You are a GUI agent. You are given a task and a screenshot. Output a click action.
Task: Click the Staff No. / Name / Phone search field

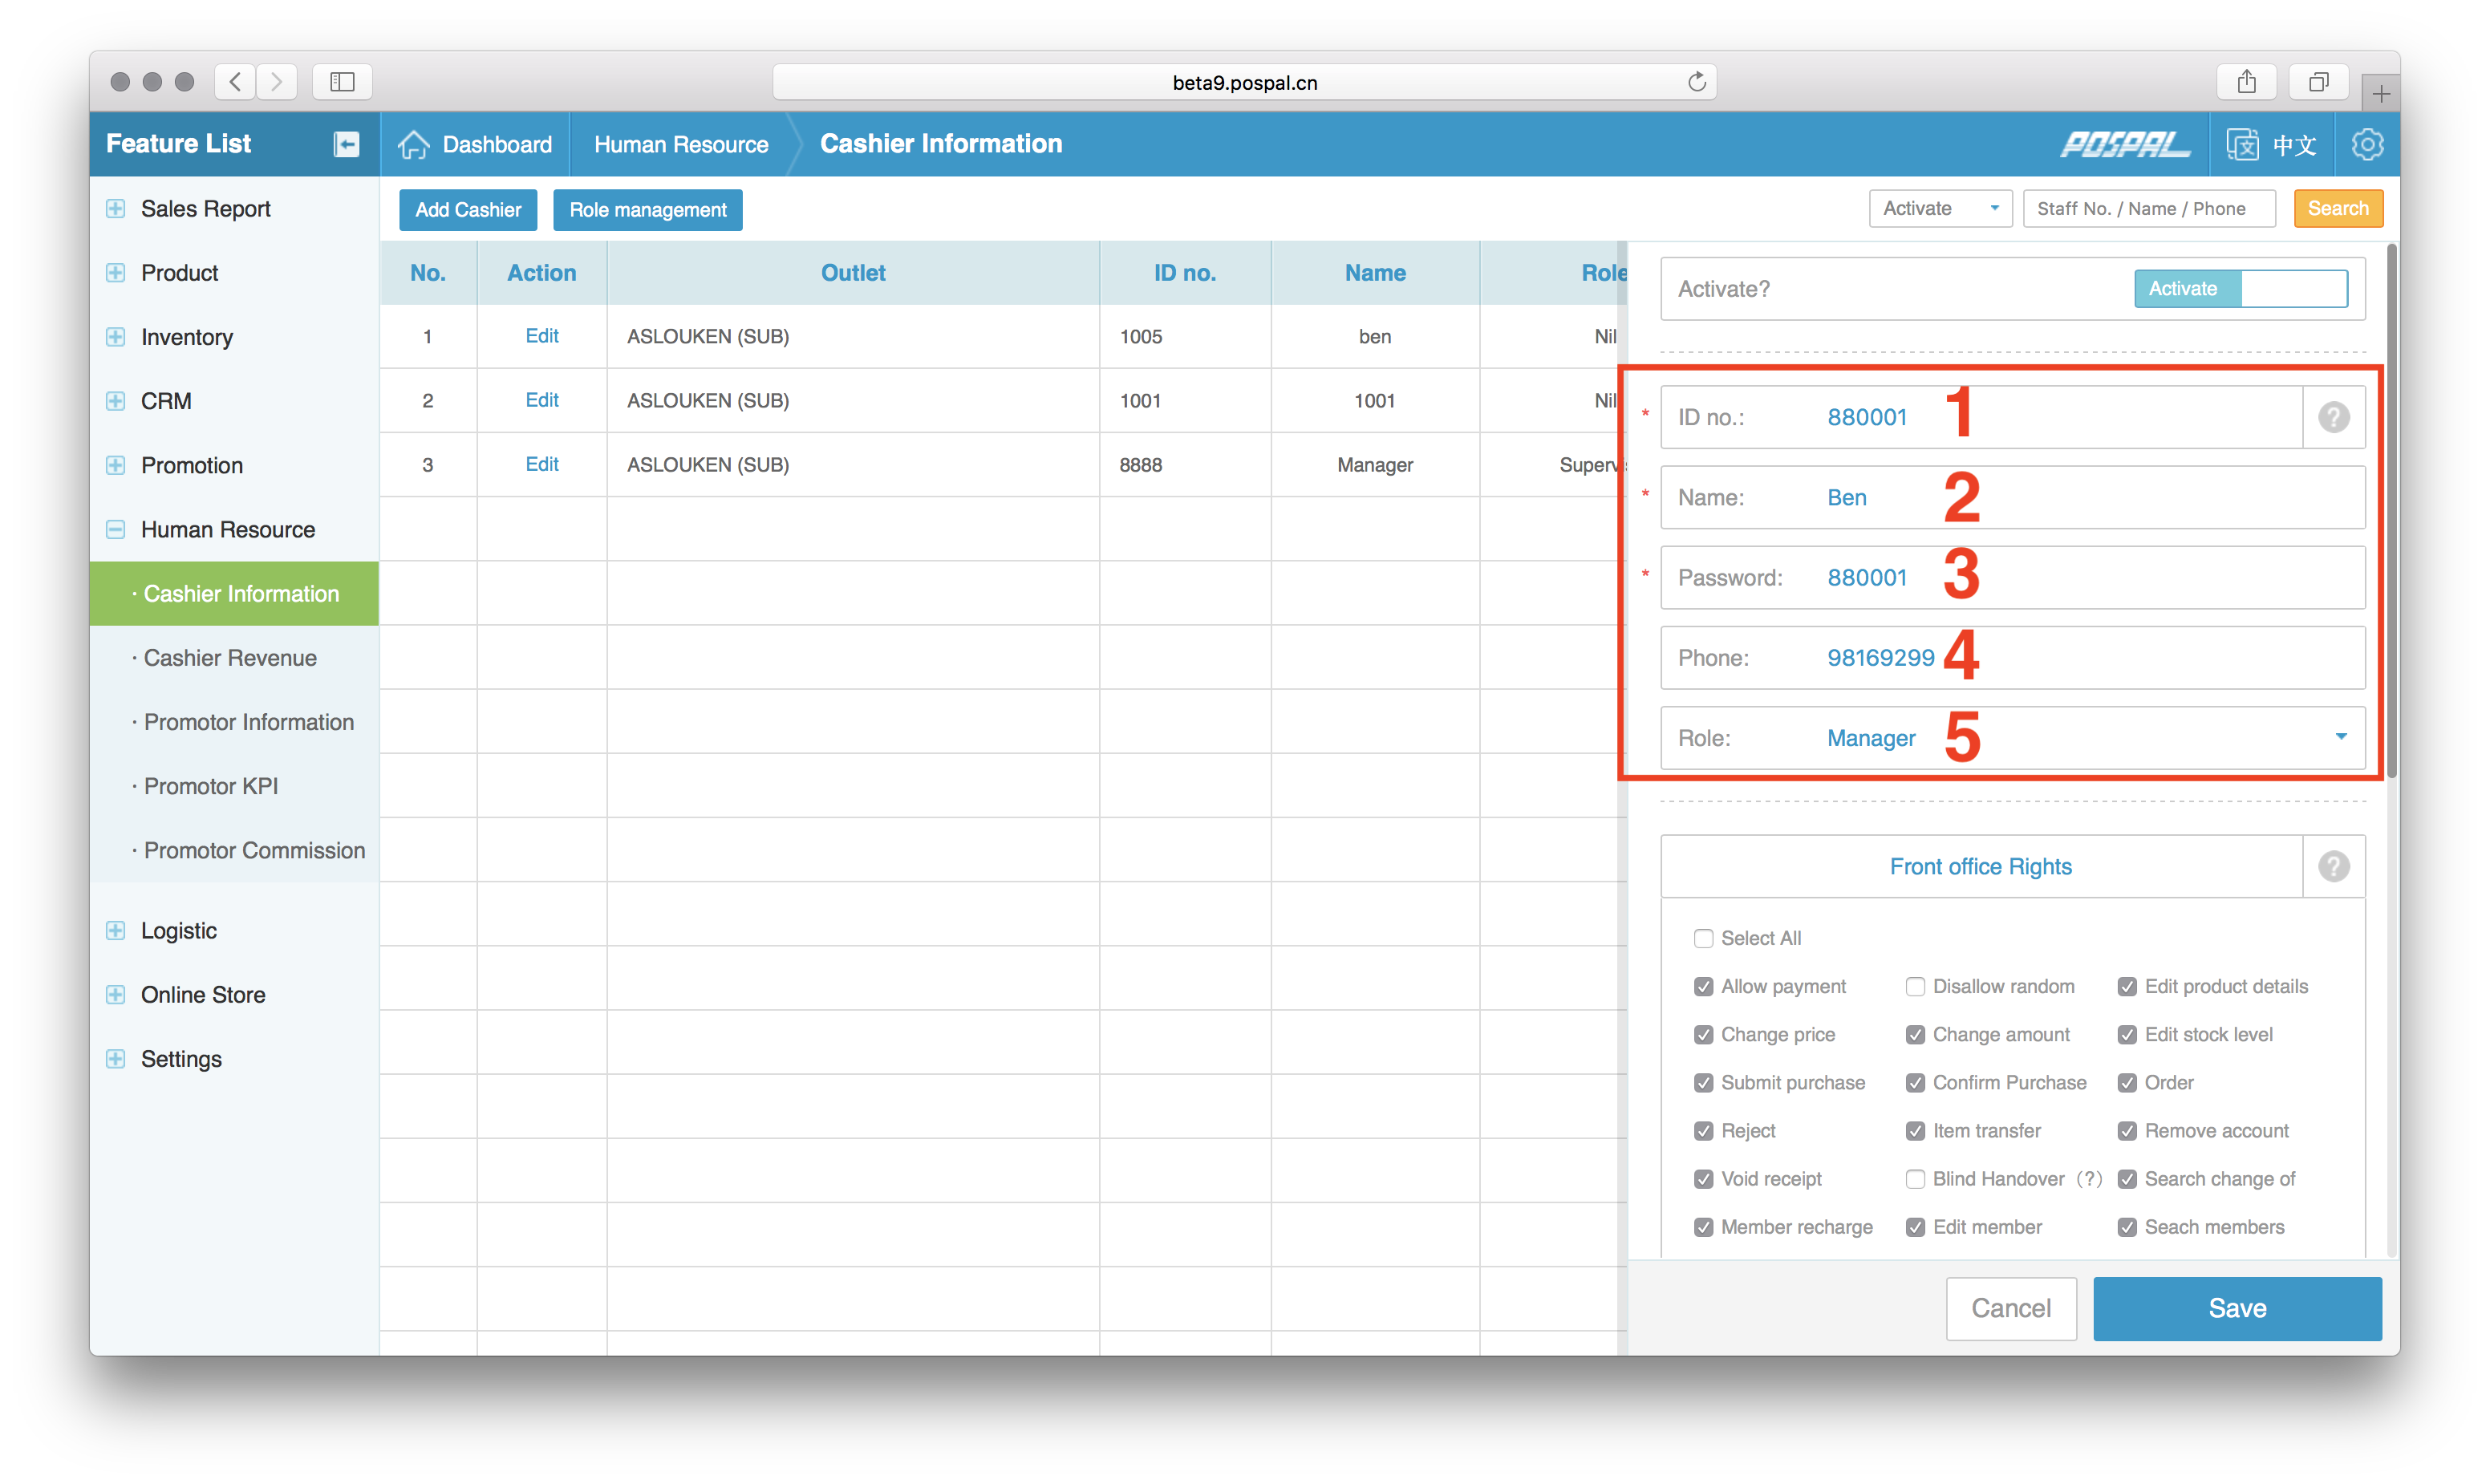click(x=2148, y=209)
